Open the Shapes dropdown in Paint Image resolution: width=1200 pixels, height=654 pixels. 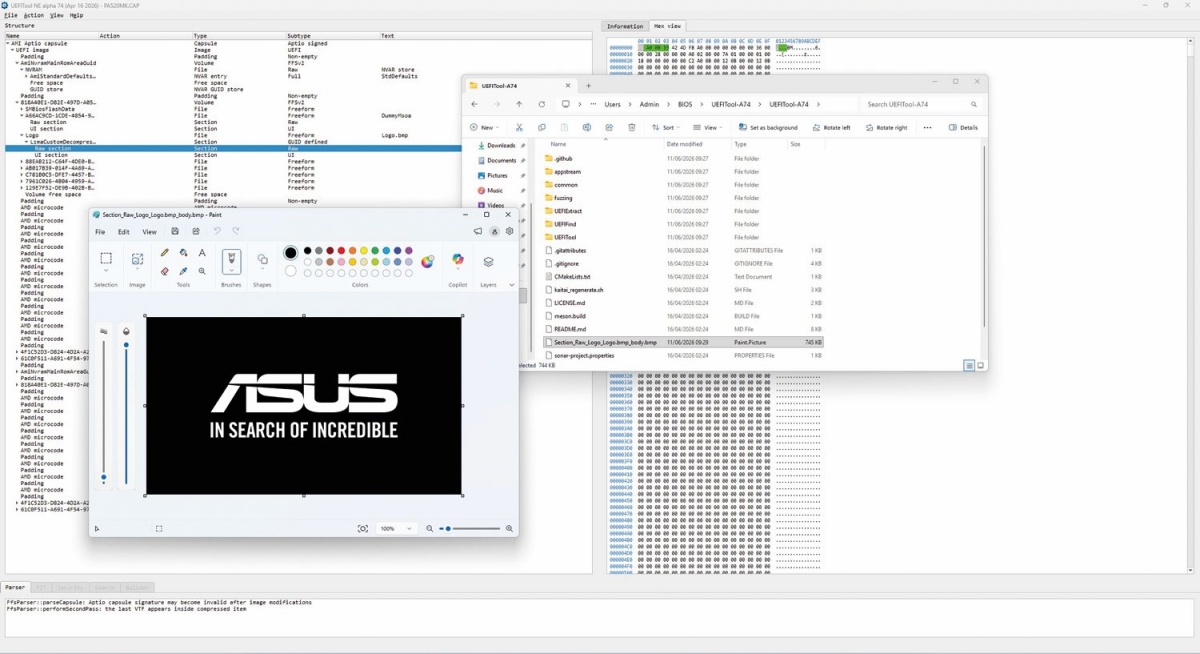tap(262, 270)
